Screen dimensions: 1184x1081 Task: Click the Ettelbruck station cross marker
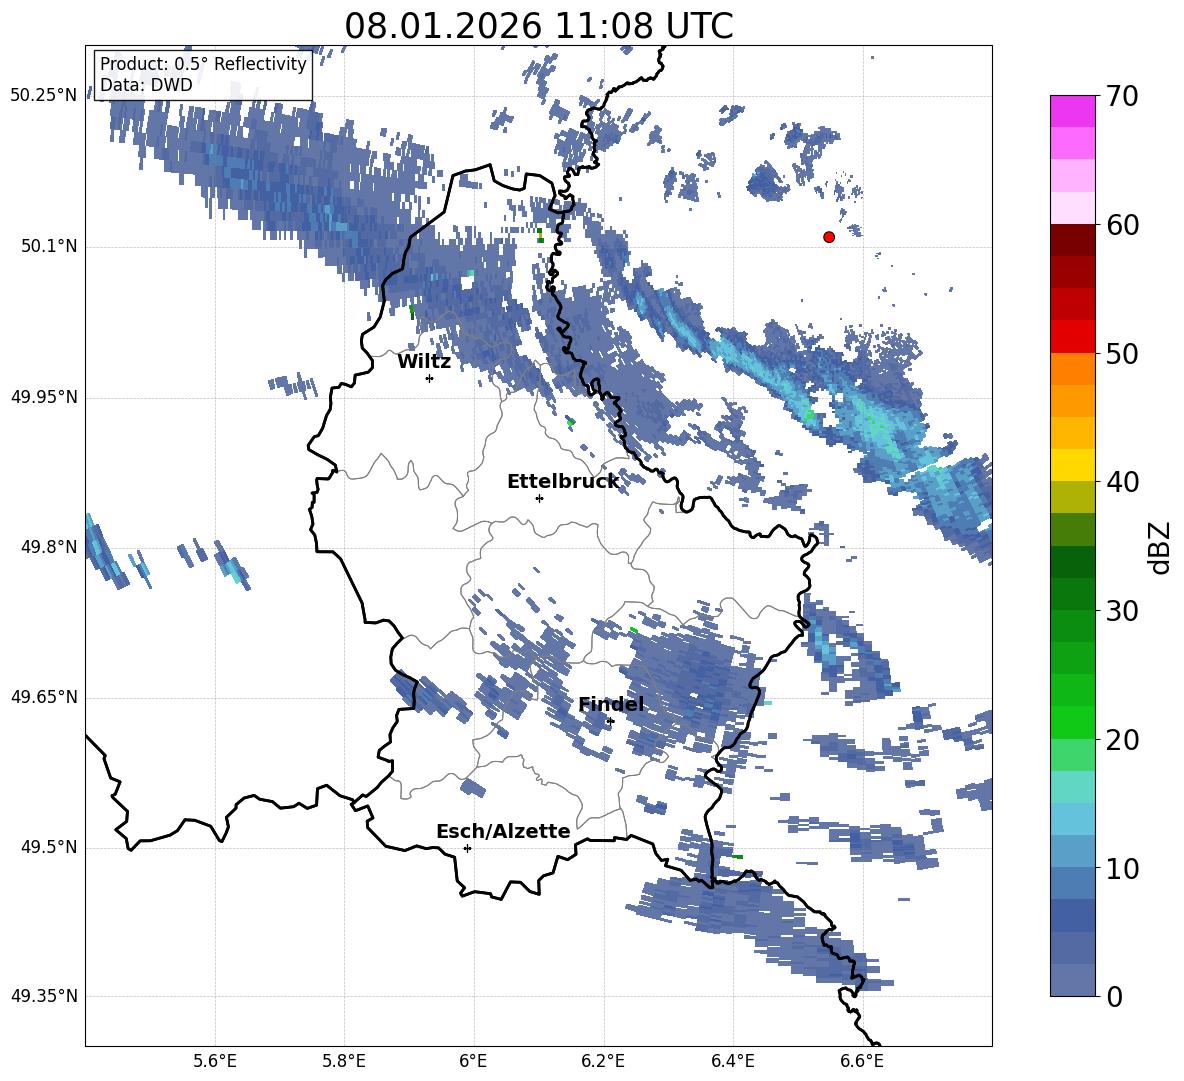pyautogui.click(x=539, y=498)
